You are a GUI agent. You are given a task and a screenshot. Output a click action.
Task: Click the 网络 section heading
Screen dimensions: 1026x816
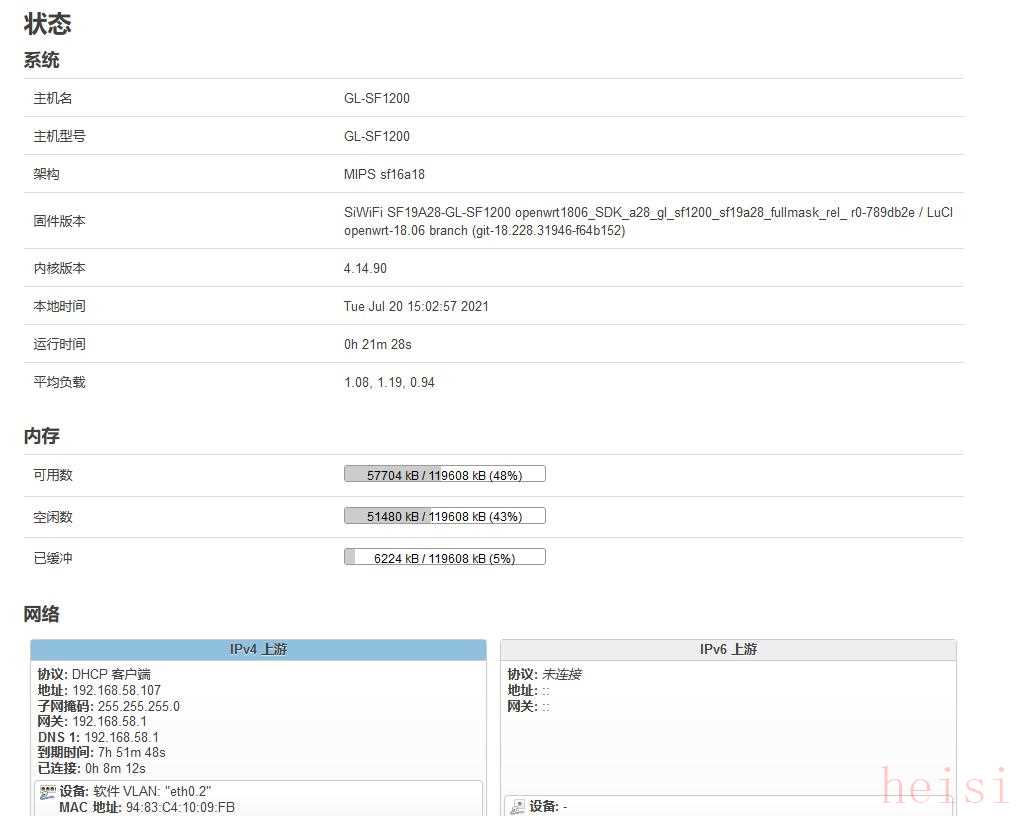(x=42, y=614)
